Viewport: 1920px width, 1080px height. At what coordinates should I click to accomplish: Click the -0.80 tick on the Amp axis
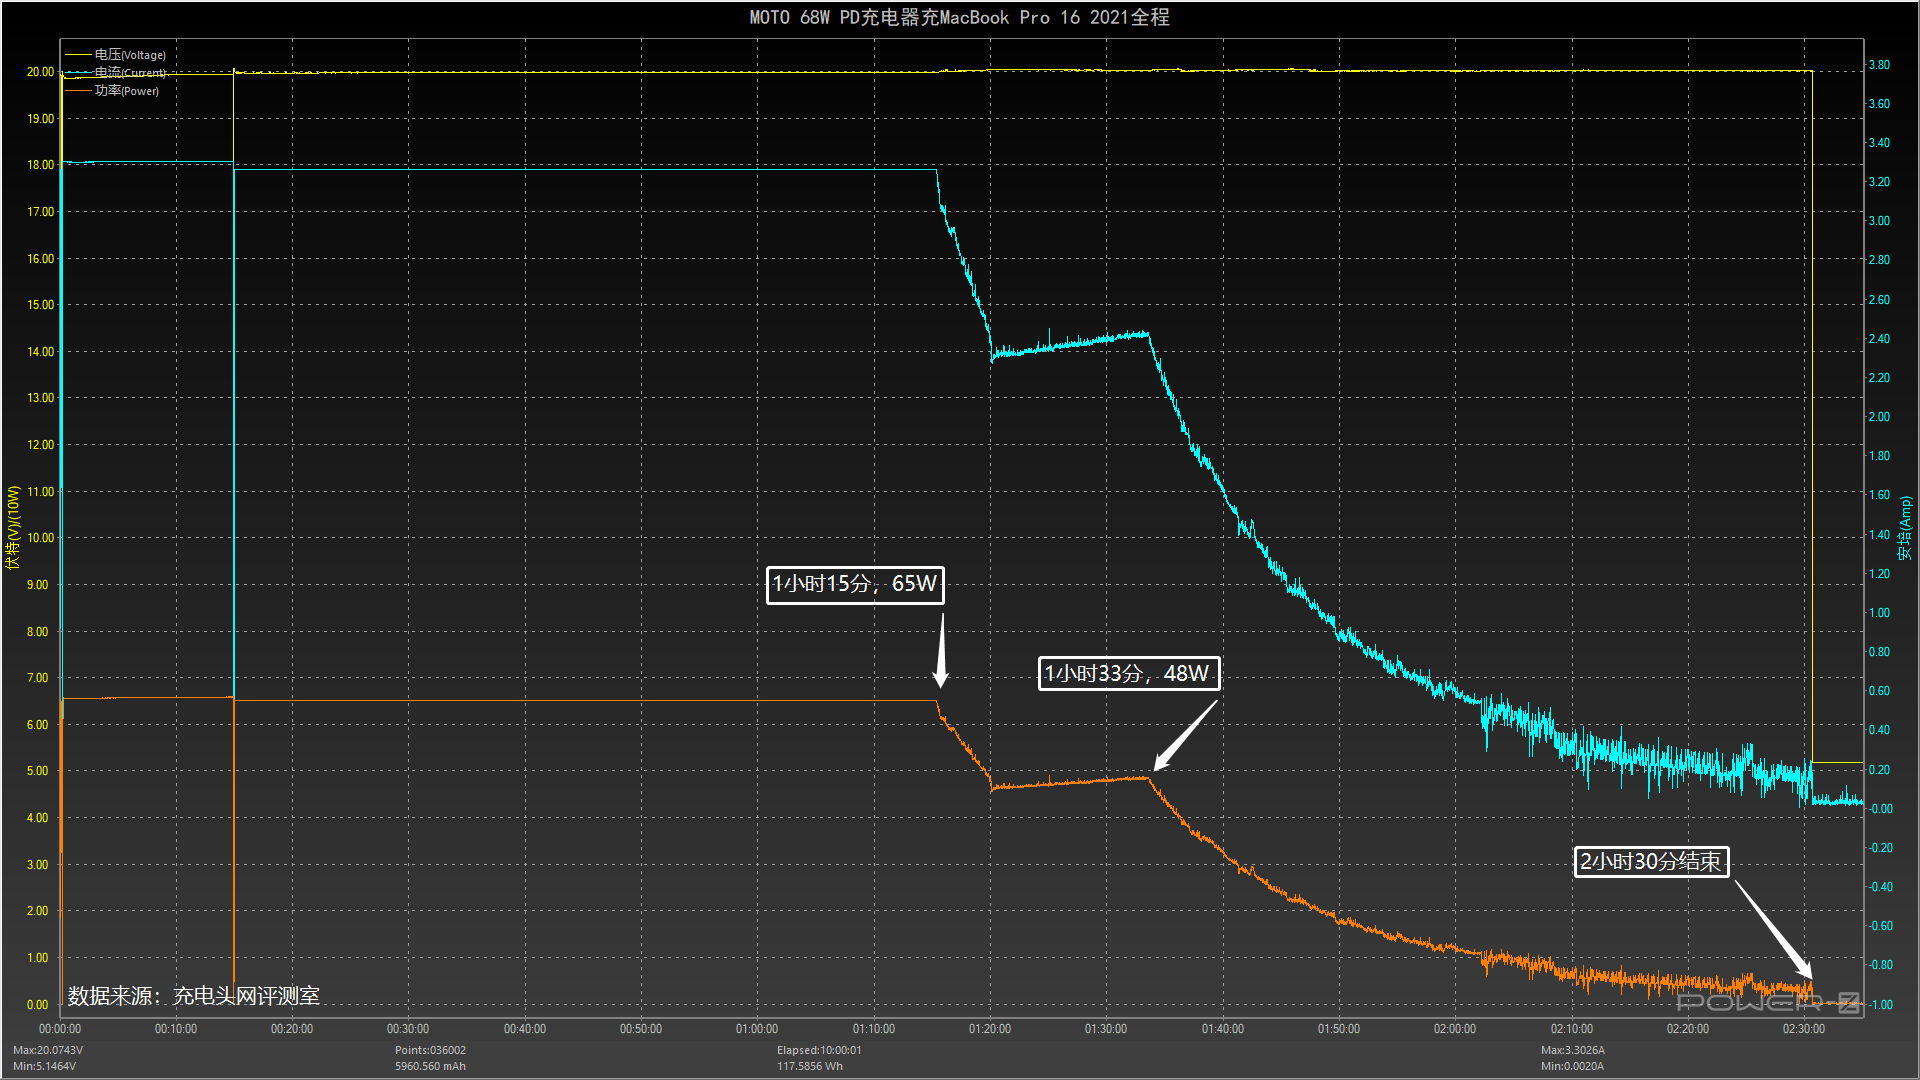(x=1880, y=965)
